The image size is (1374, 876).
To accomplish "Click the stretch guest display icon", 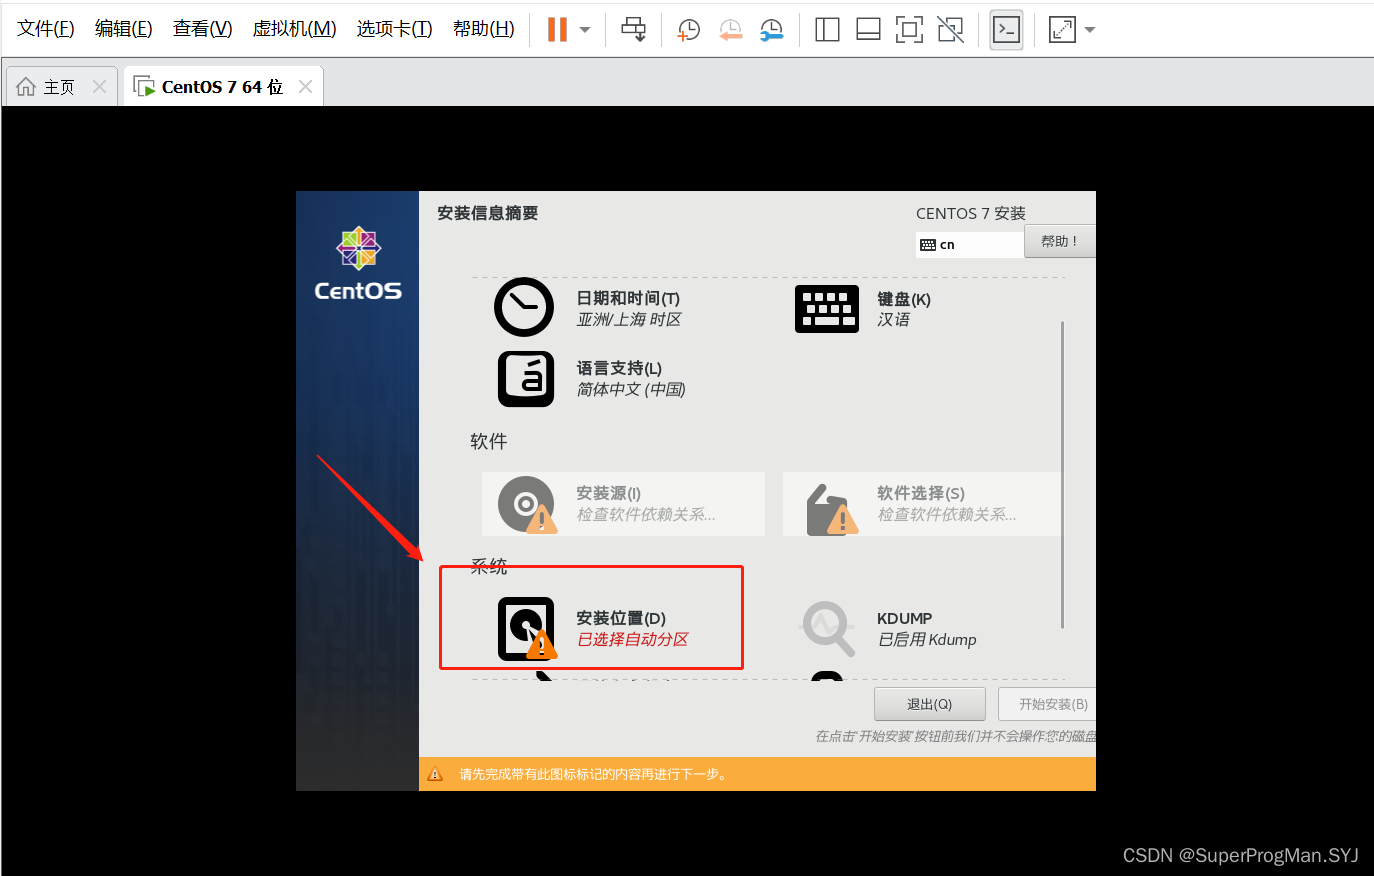I will (x=1062, y=30).
